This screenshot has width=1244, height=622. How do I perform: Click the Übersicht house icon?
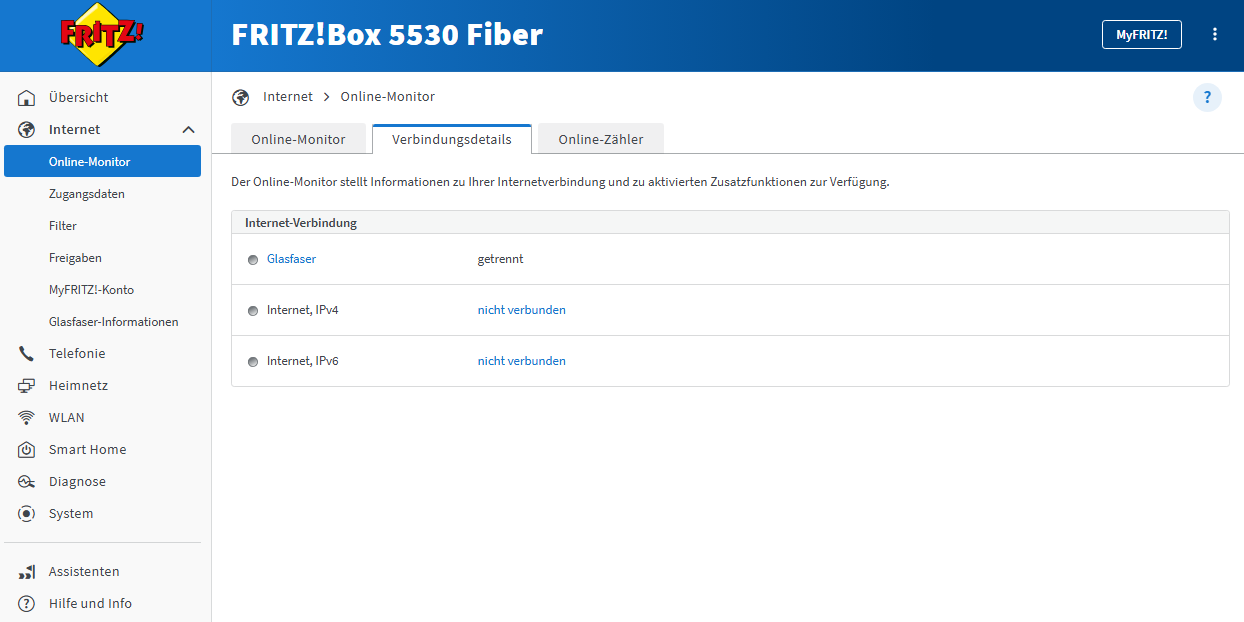27,98
